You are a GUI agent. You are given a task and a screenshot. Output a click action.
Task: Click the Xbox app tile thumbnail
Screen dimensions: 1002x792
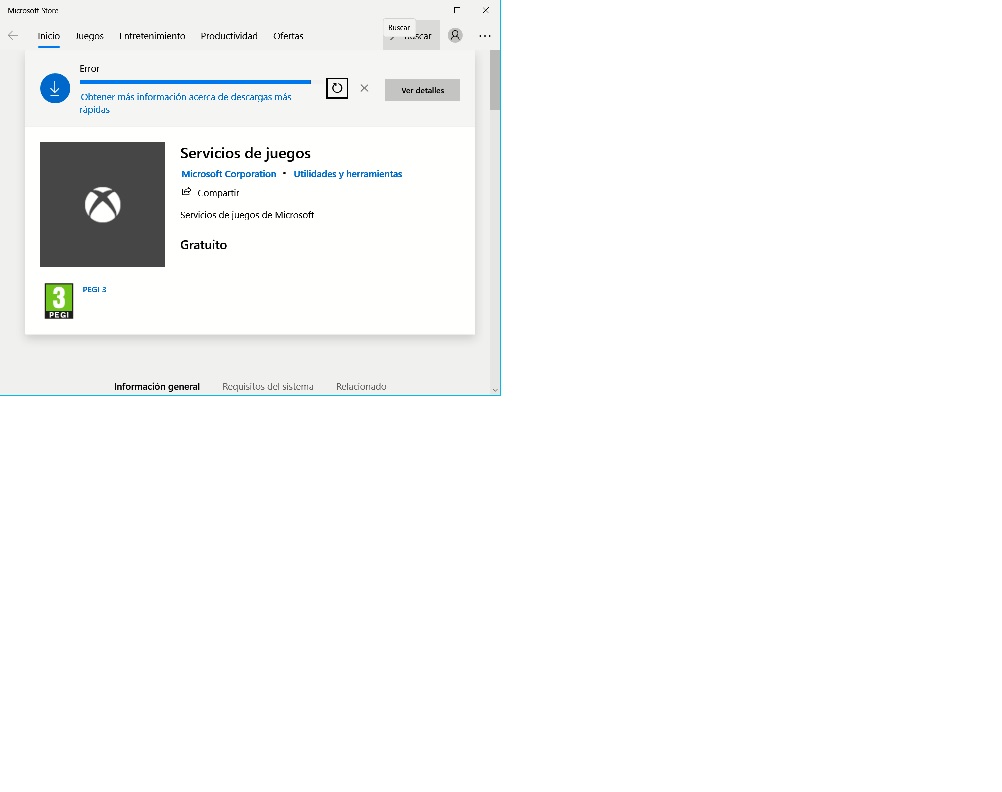102,205
